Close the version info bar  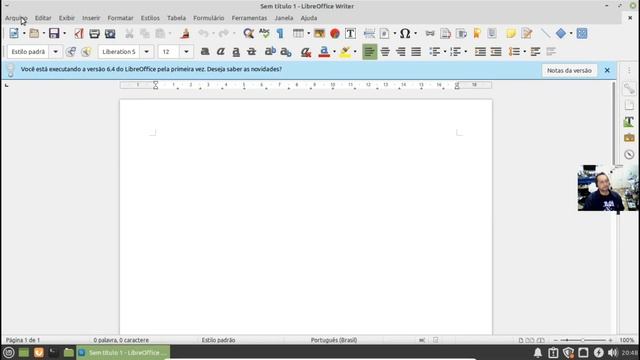tap(607, 70)
